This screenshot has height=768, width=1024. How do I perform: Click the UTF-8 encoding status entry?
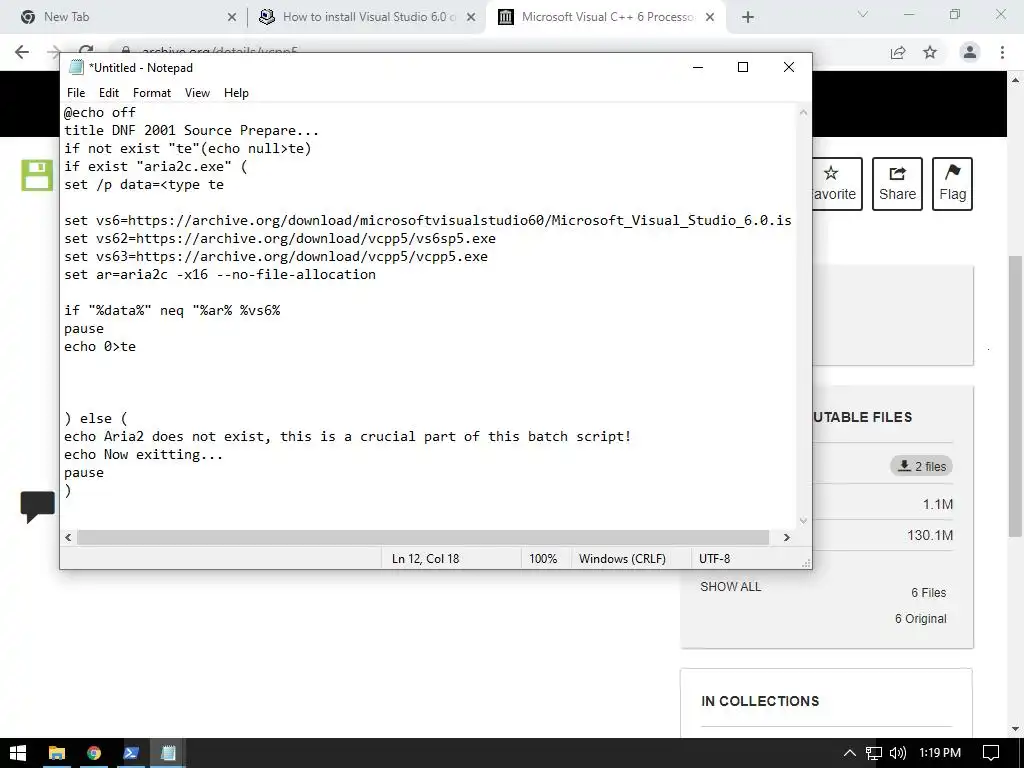tap(714, 559)
